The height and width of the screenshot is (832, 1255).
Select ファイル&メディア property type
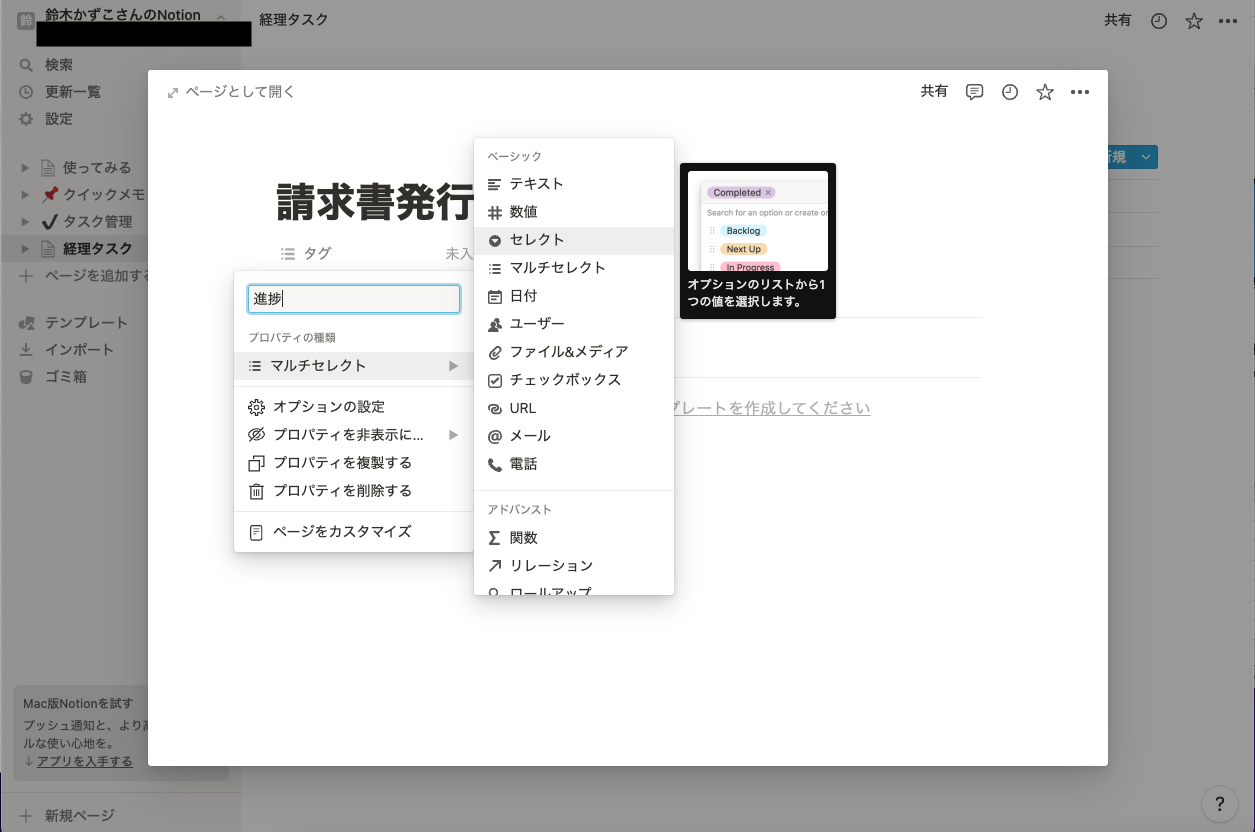574,352
